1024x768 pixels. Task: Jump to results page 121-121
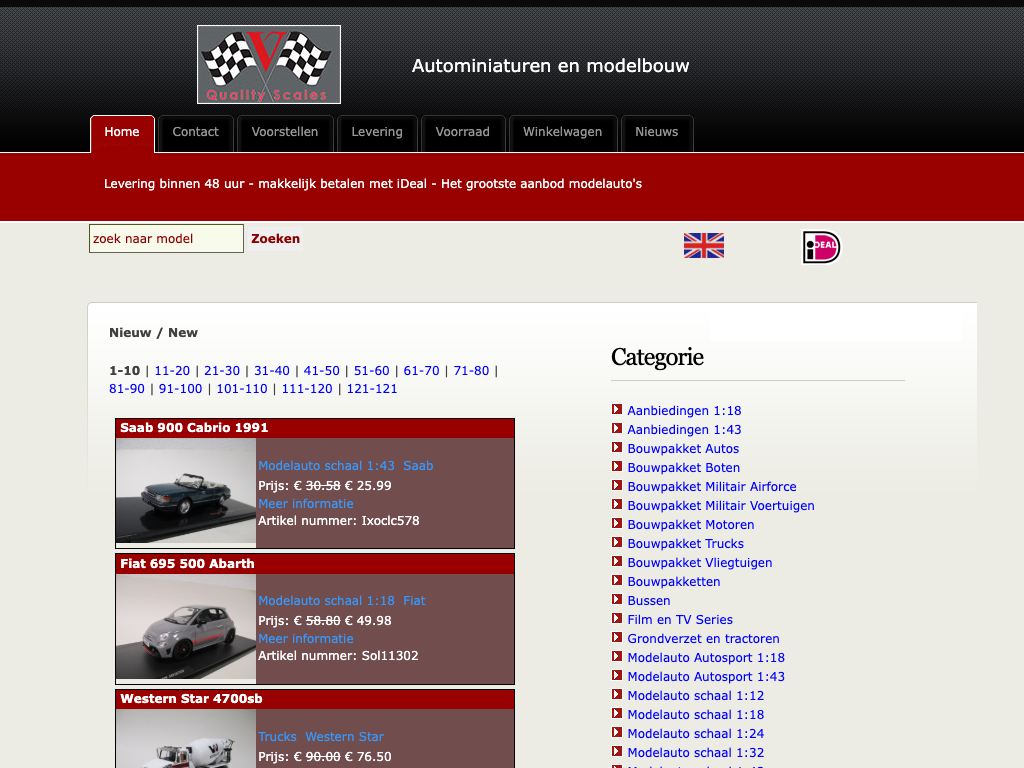[x=372, y=389]
